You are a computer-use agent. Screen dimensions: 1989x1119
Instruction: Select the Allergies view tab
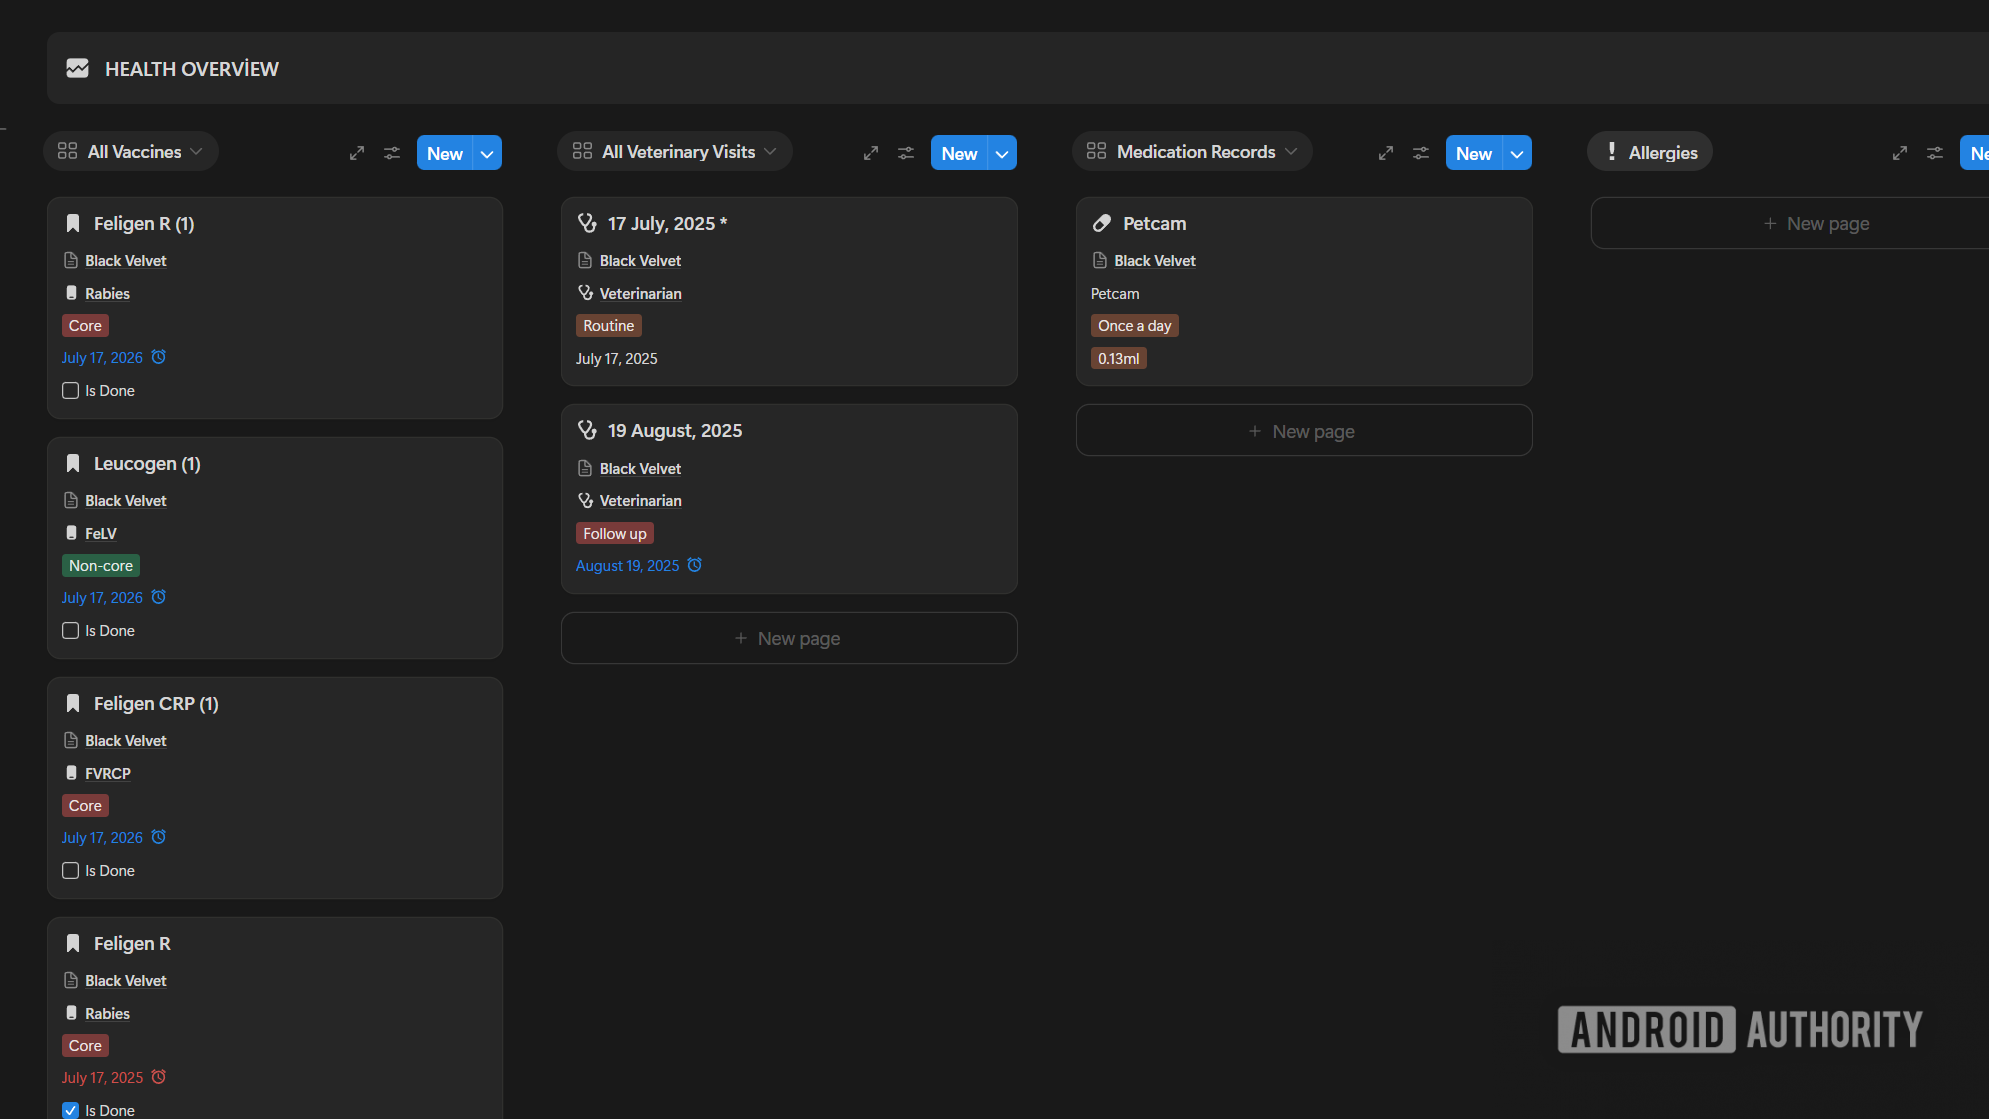(x=1650, y=152)
